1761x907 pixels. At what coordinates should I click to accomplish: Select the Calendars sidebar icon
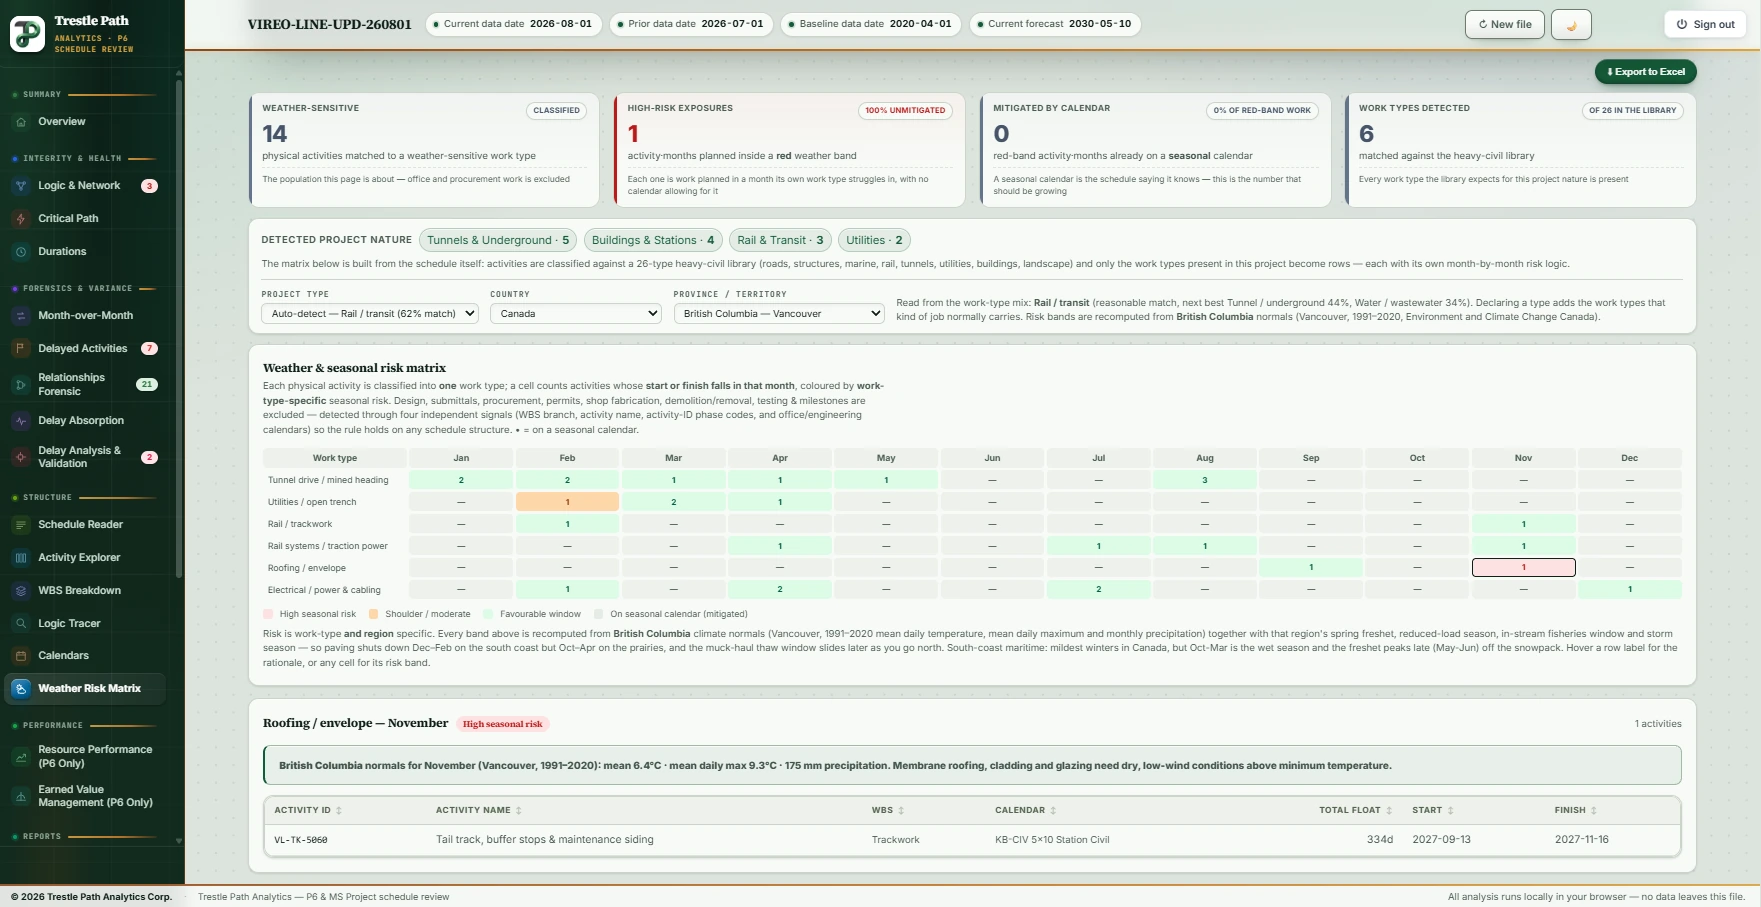(21, 656)
